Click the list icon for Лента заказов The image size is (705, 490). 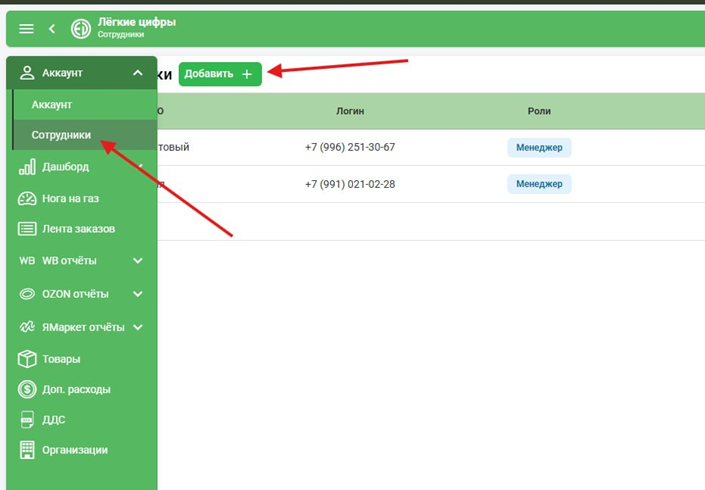pos(27,229)
